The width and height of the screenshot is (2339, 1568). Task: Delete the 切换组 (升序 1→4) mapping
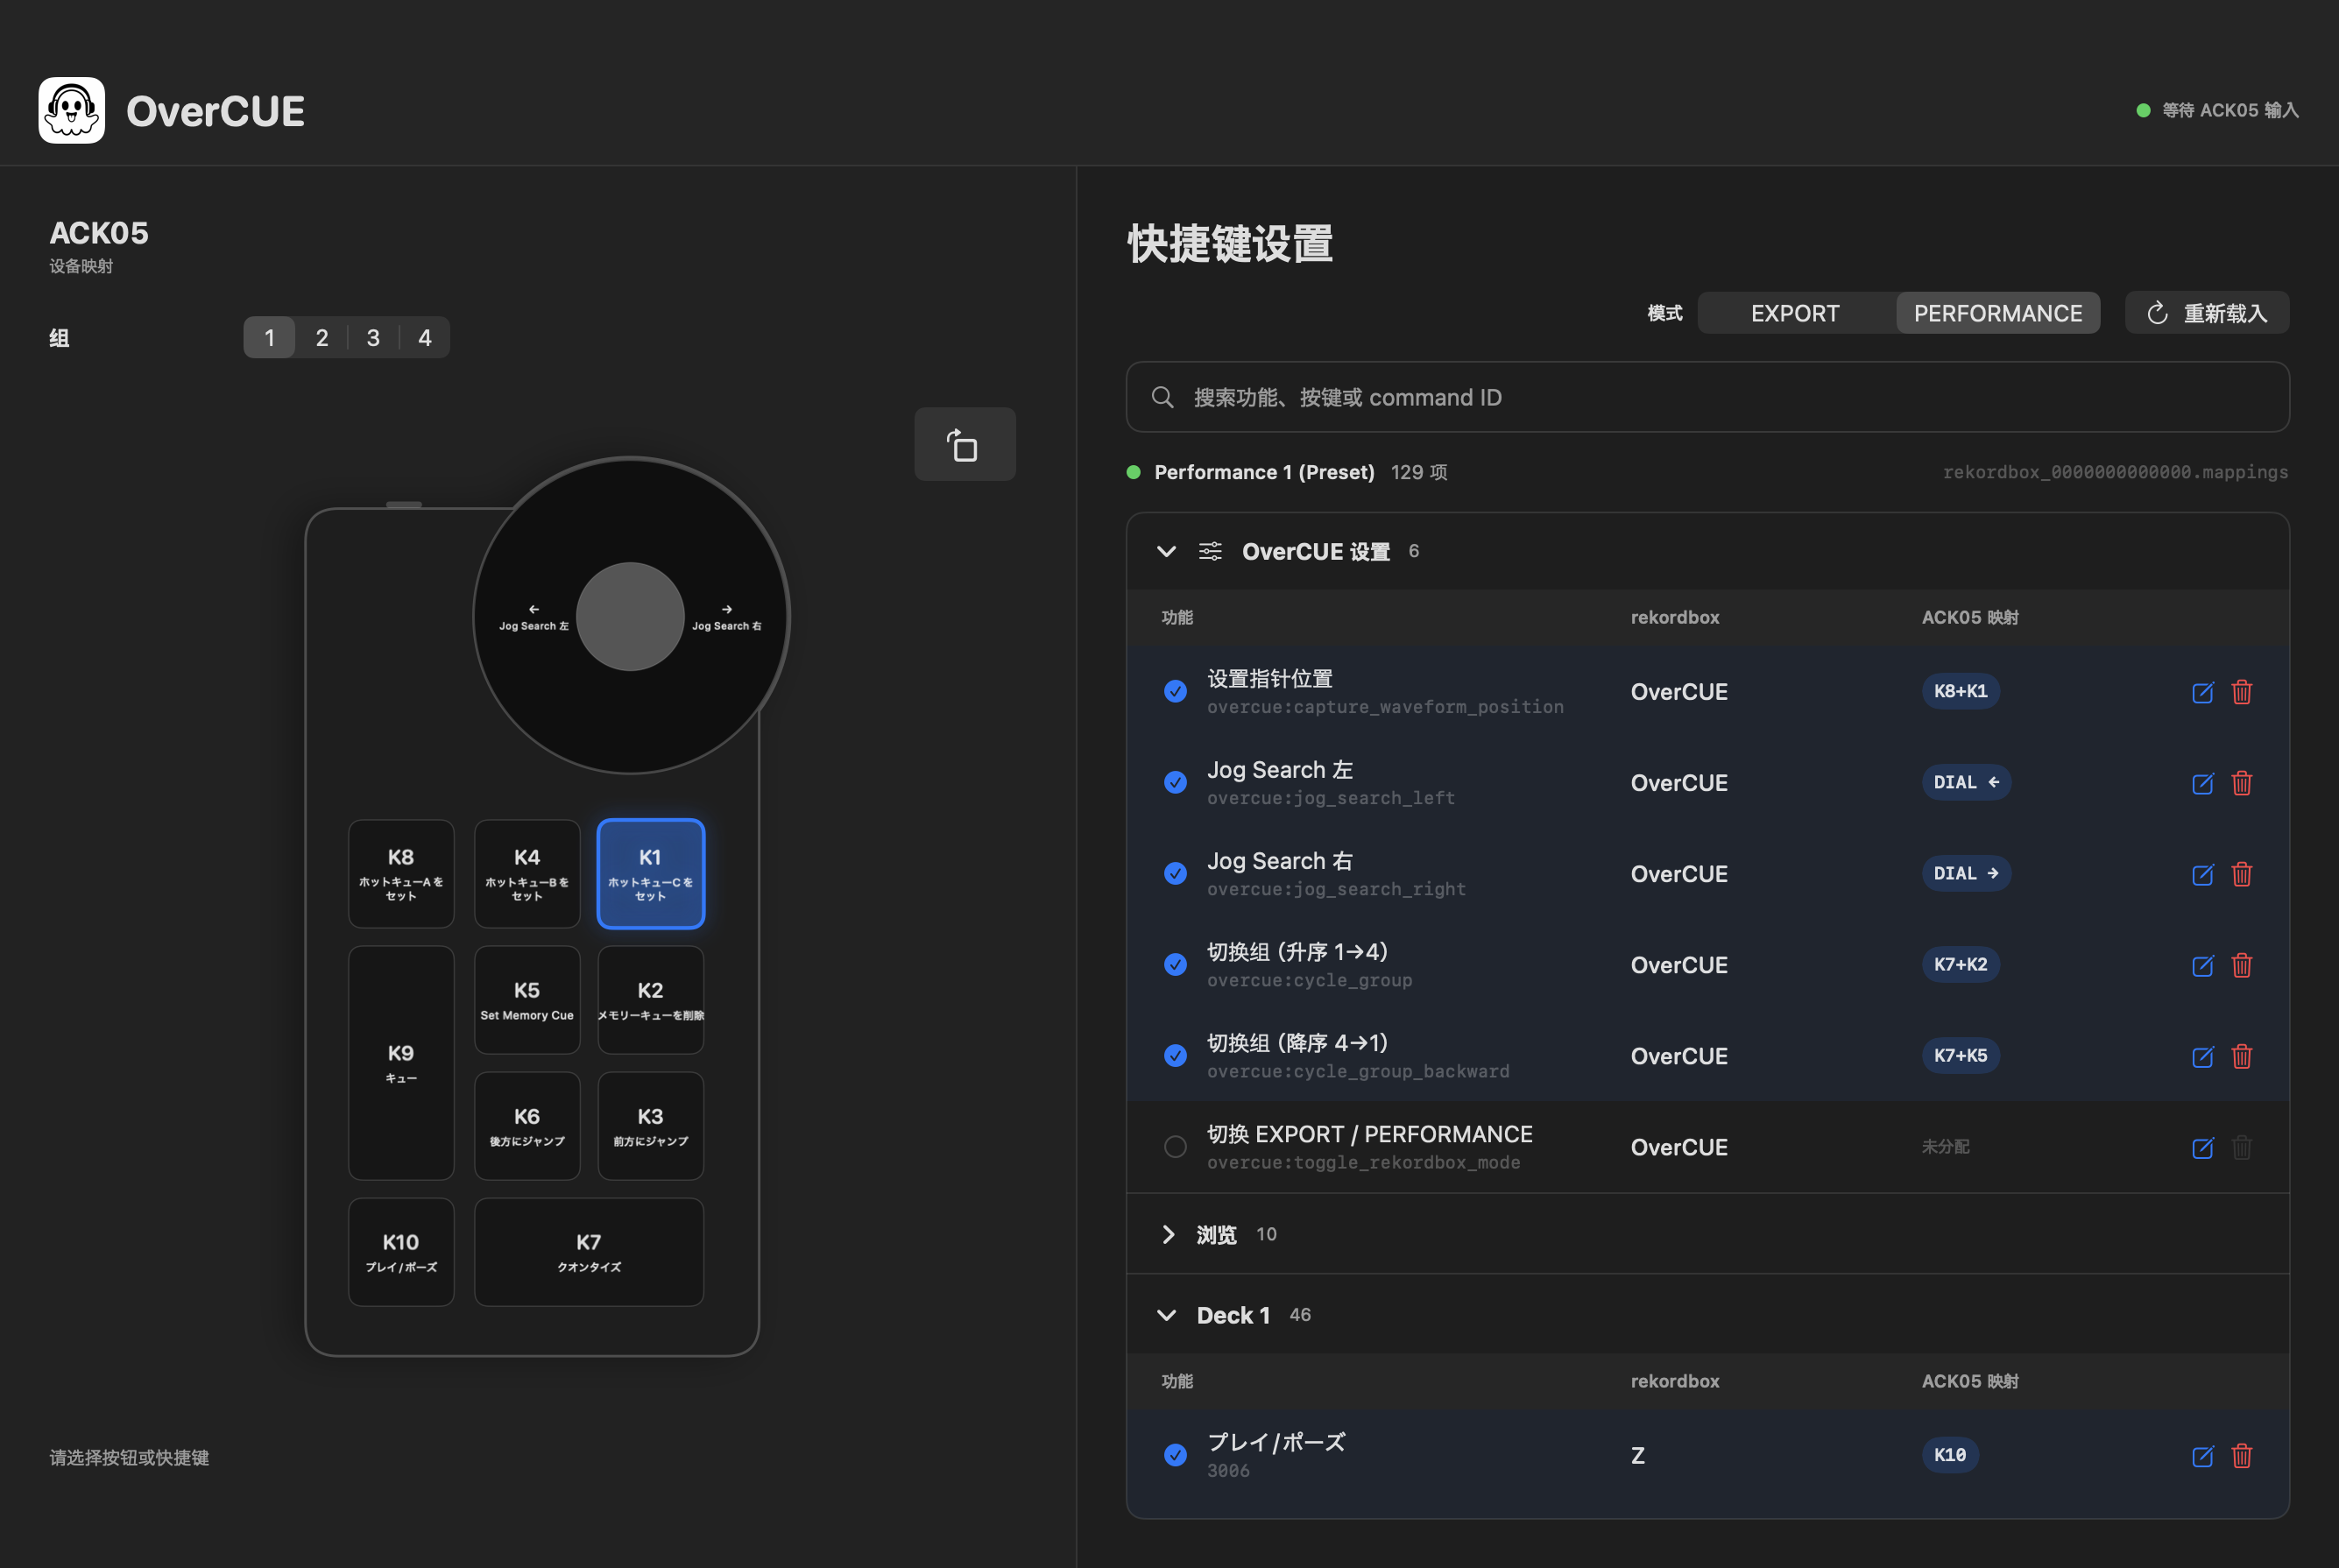(2242, 965)
